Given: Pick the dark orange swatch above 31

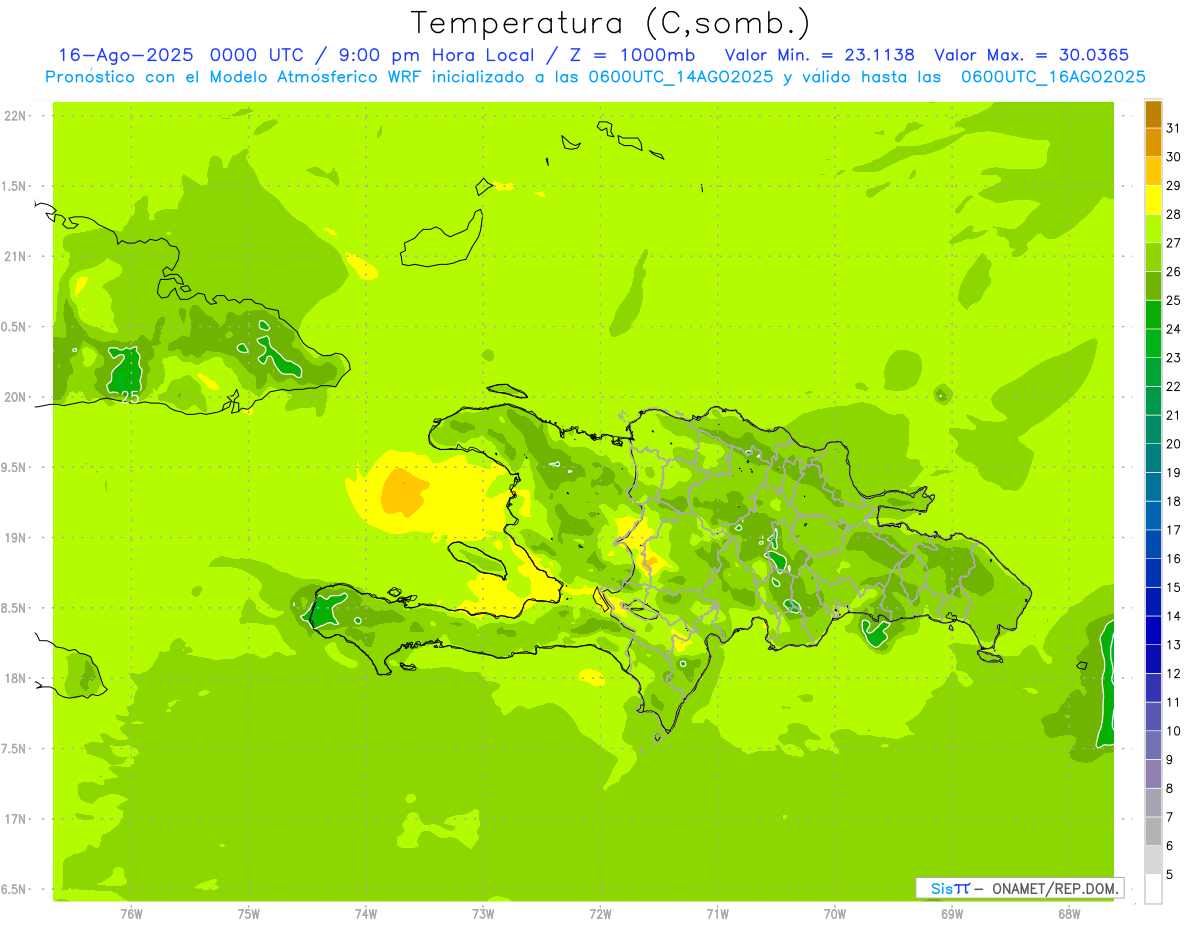Looking at the screenshot, I should tap(1153, 114).
